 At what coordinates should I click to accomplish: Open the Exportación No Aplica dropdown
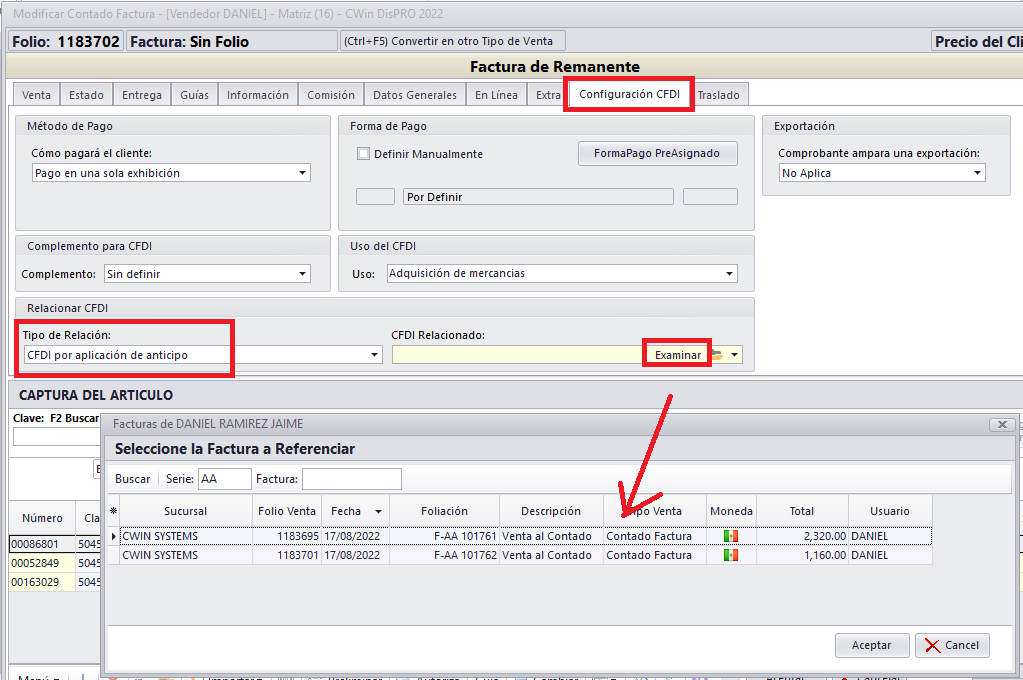pos(977,173)
